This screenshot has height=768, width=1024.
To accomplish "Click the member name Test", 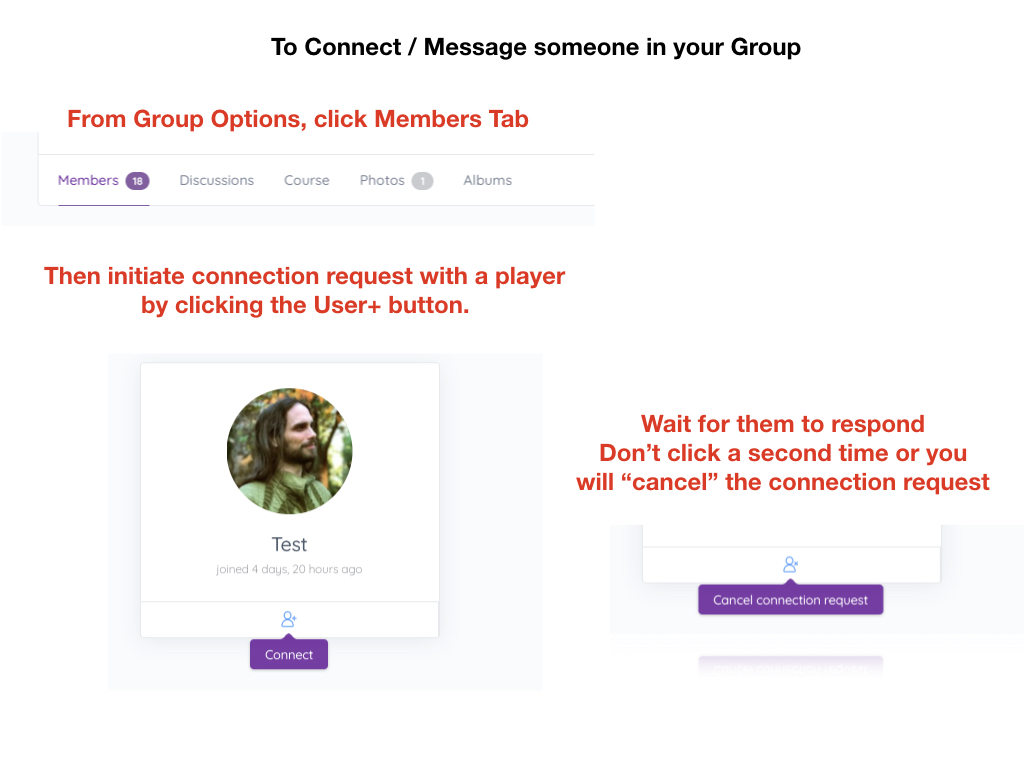I will [x=289, y=545].
